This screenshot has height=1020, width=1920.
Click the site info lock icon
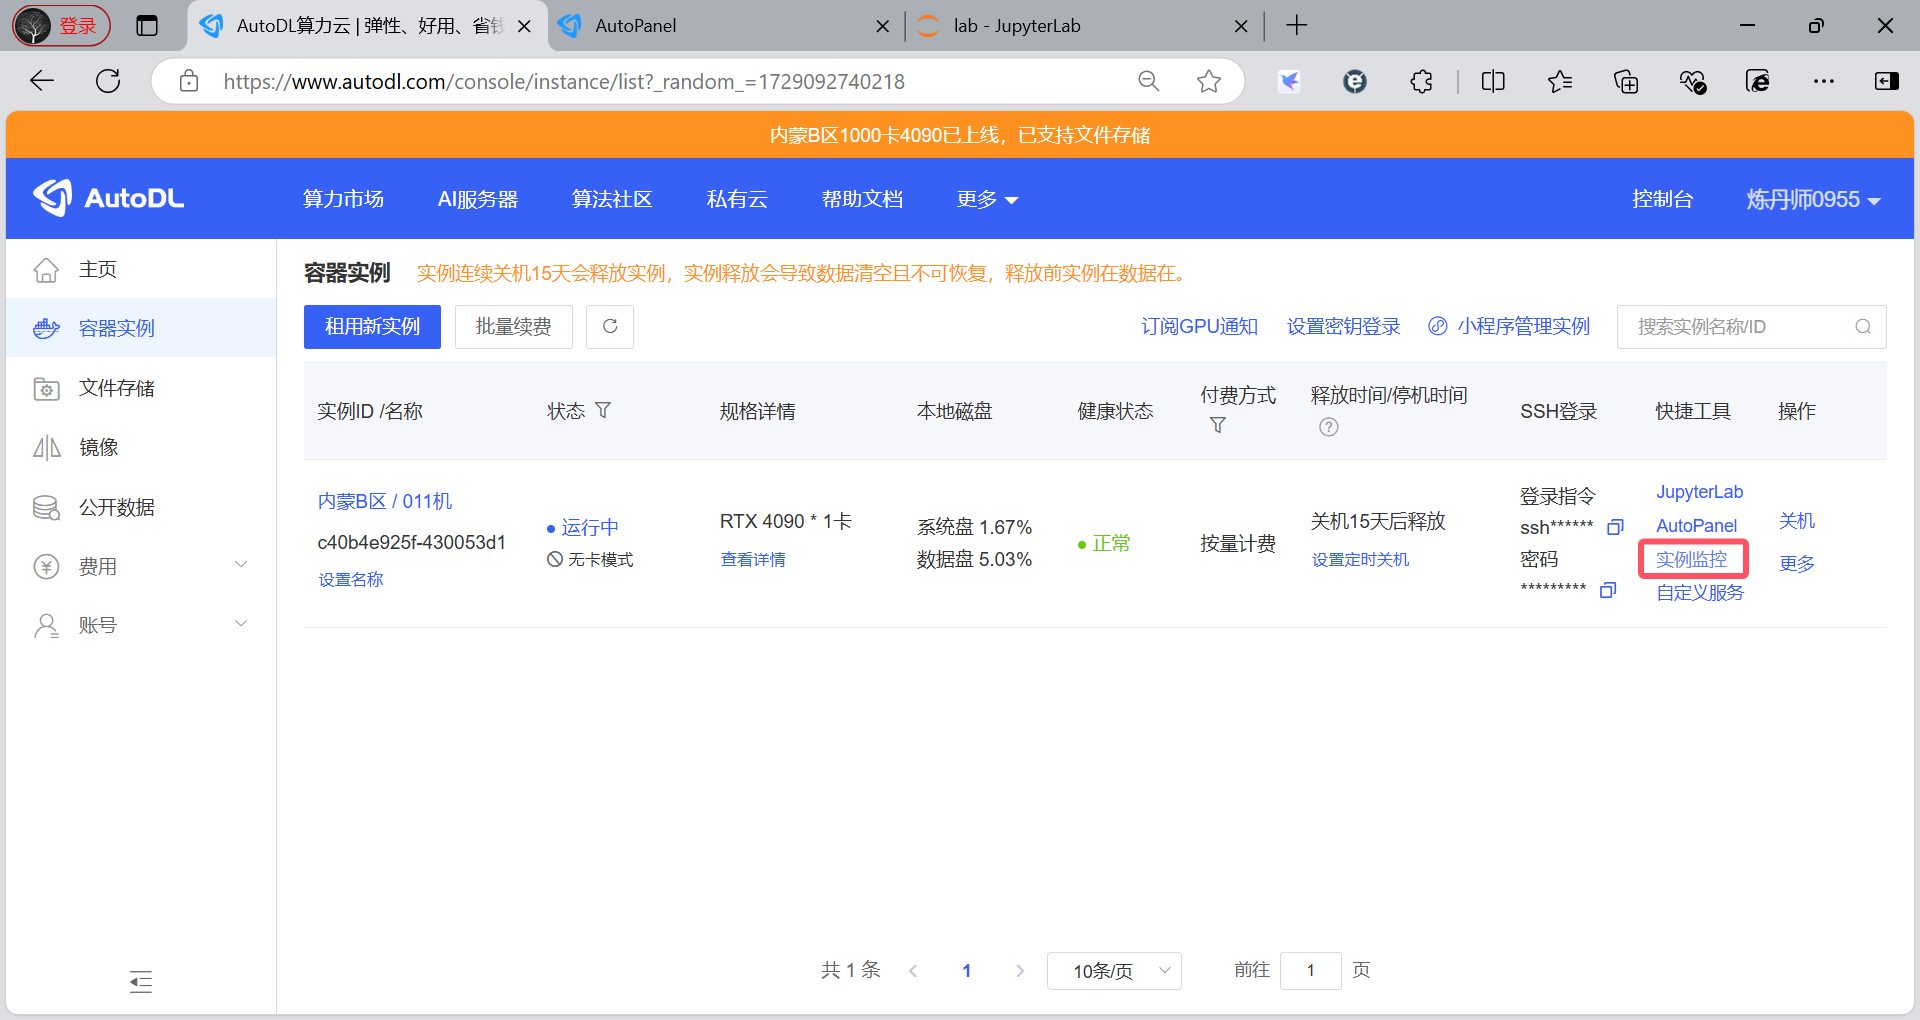point(189,81)
